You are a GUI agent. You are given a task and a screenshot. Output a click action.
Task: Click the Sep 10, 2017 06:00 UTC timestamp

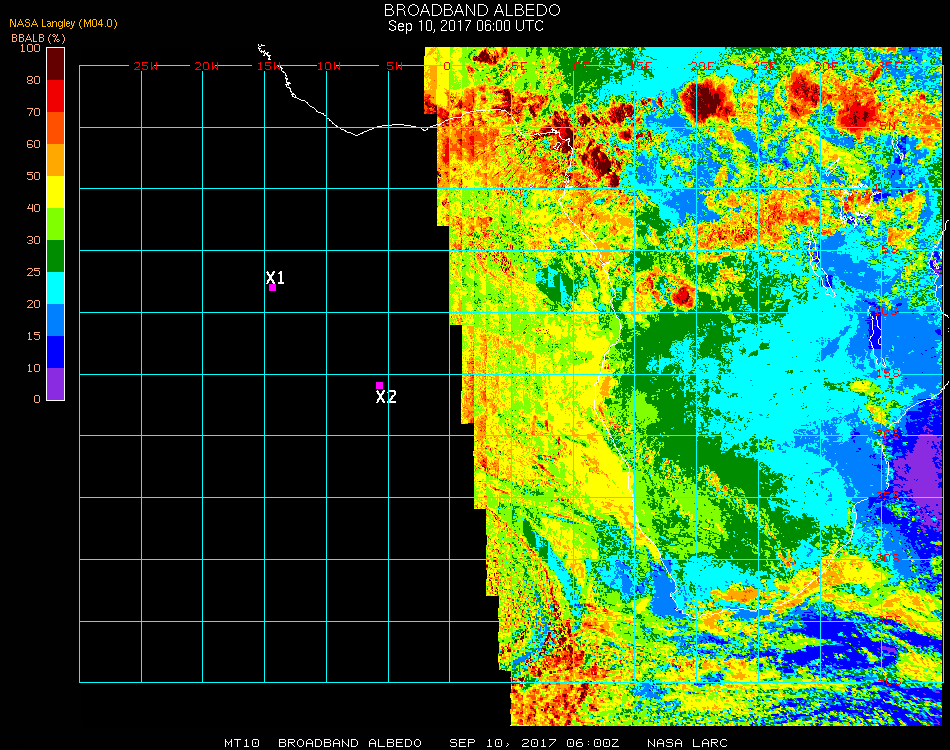click(465, 26)
